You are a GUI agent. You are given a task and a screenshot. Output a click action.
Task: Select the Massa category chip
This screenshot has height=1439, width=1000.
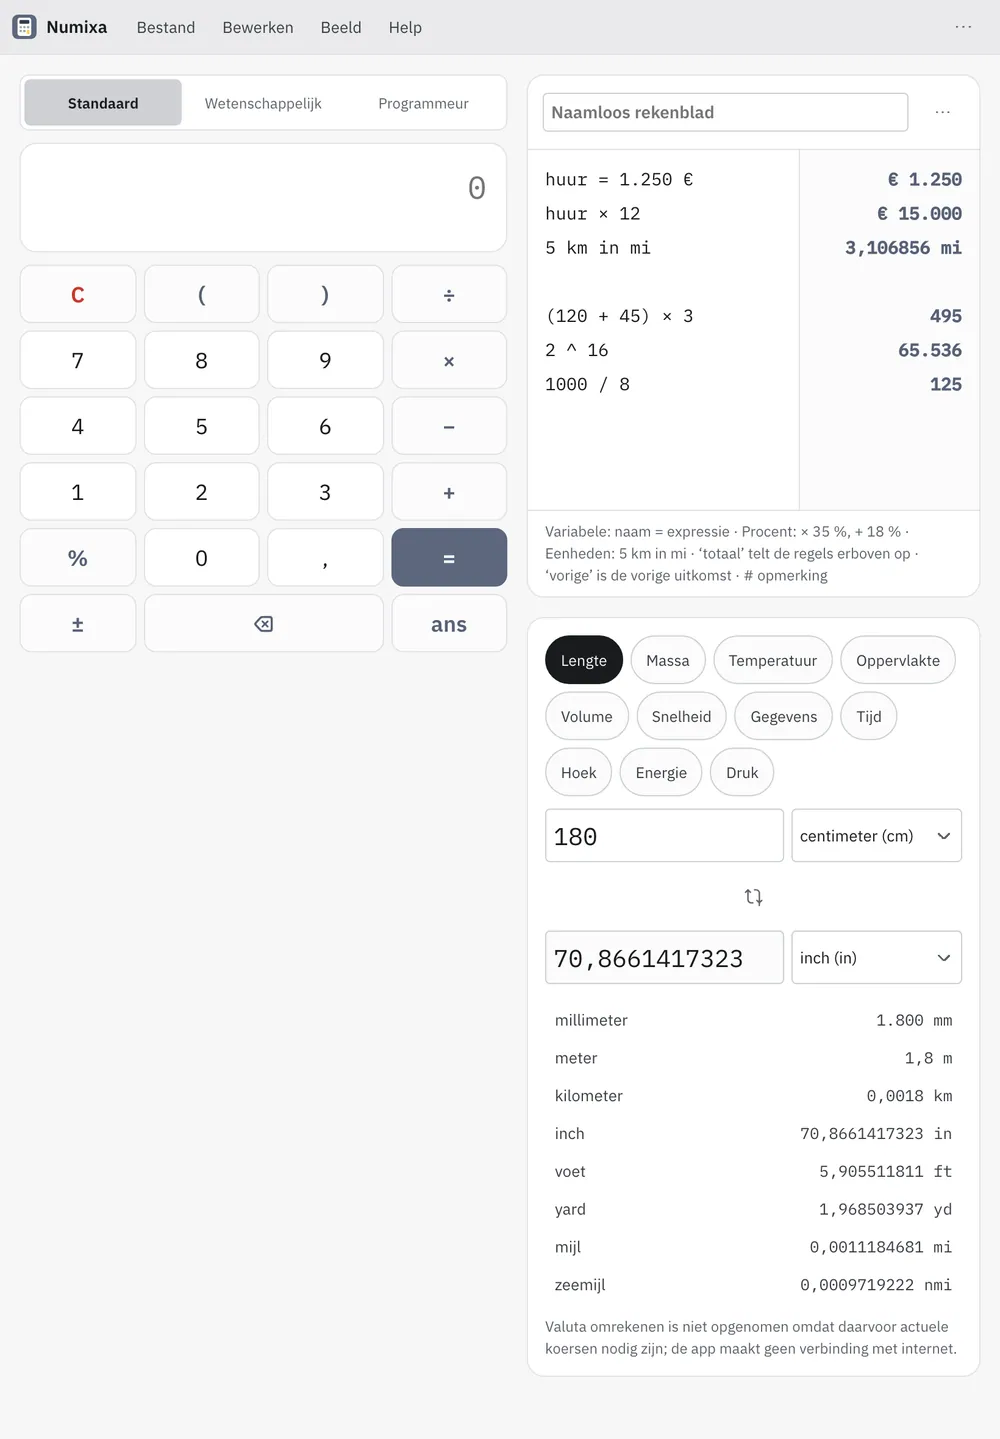[x=668, y=660]
